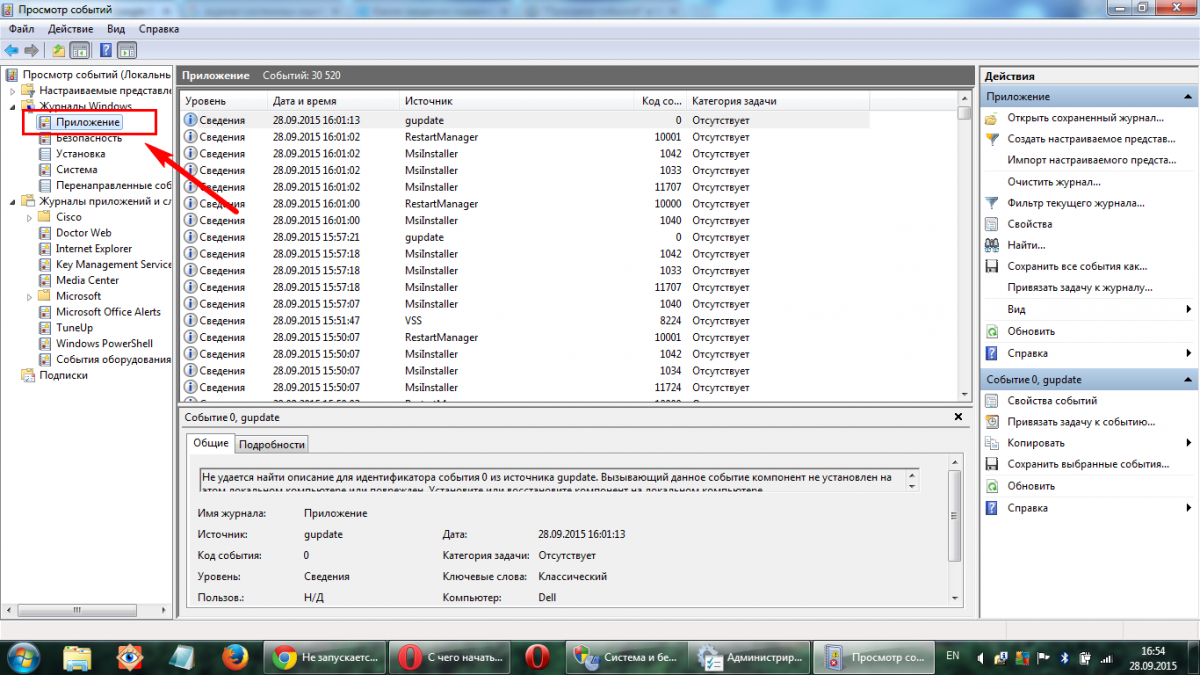Select the Windows PowerShell log
The image size is (1200, 675).
[104, 344]
